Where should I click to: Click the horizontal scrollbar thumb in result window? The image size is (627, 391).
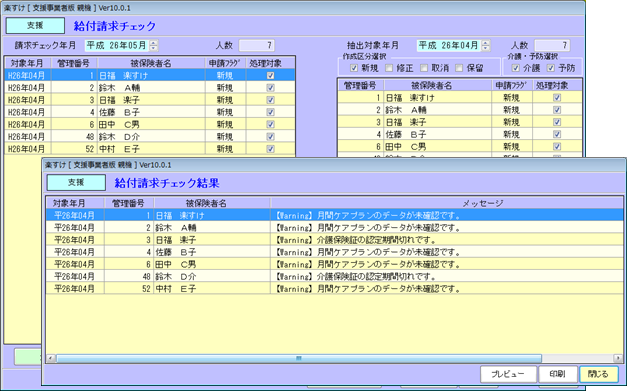299,358
